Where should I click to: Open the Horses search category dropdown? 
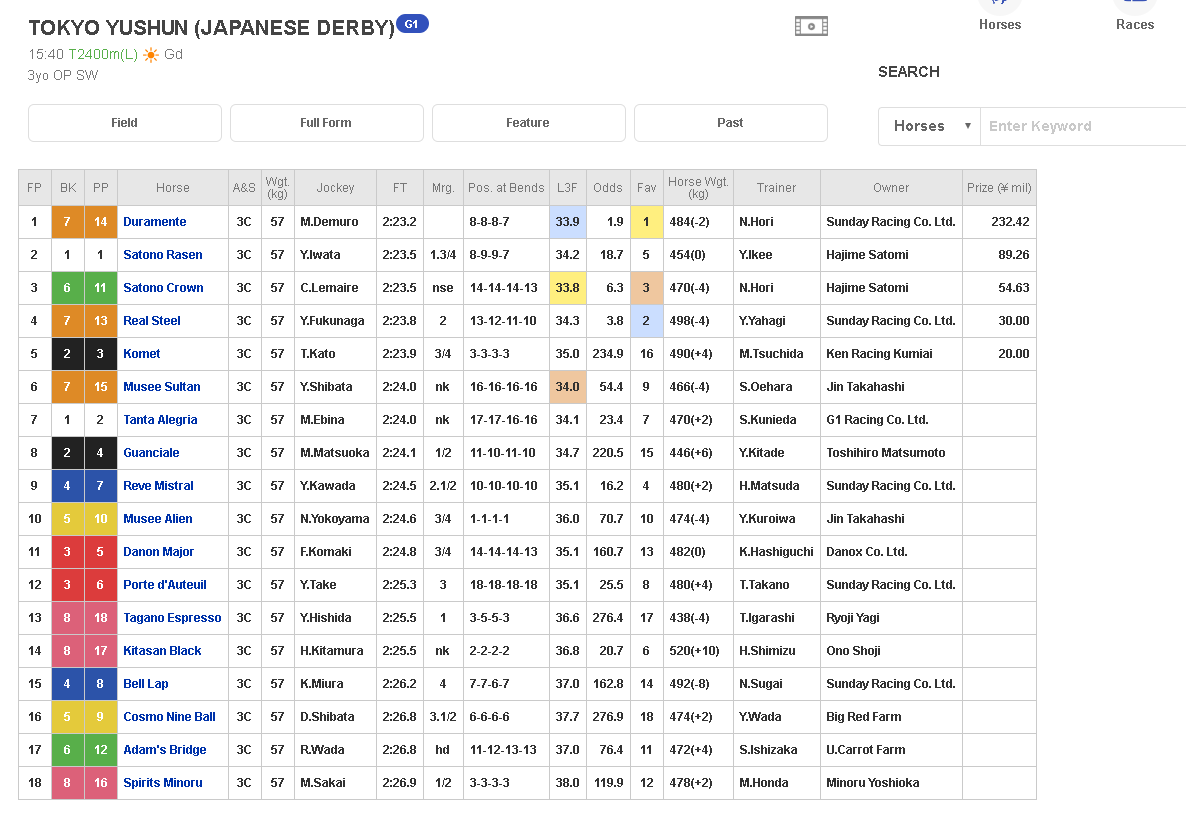pyautogui.click(x=930, y=126)
